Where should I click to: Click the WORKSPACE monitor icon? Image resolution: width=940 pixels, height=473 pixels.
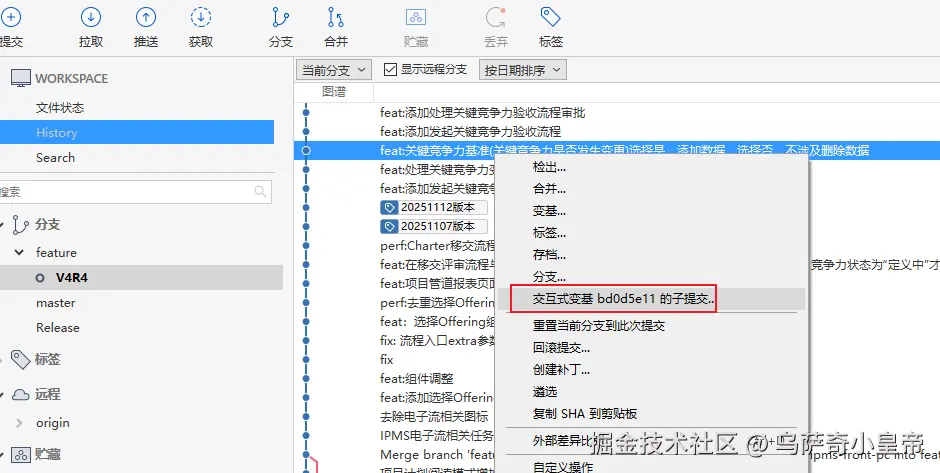[x=21, y=79]
